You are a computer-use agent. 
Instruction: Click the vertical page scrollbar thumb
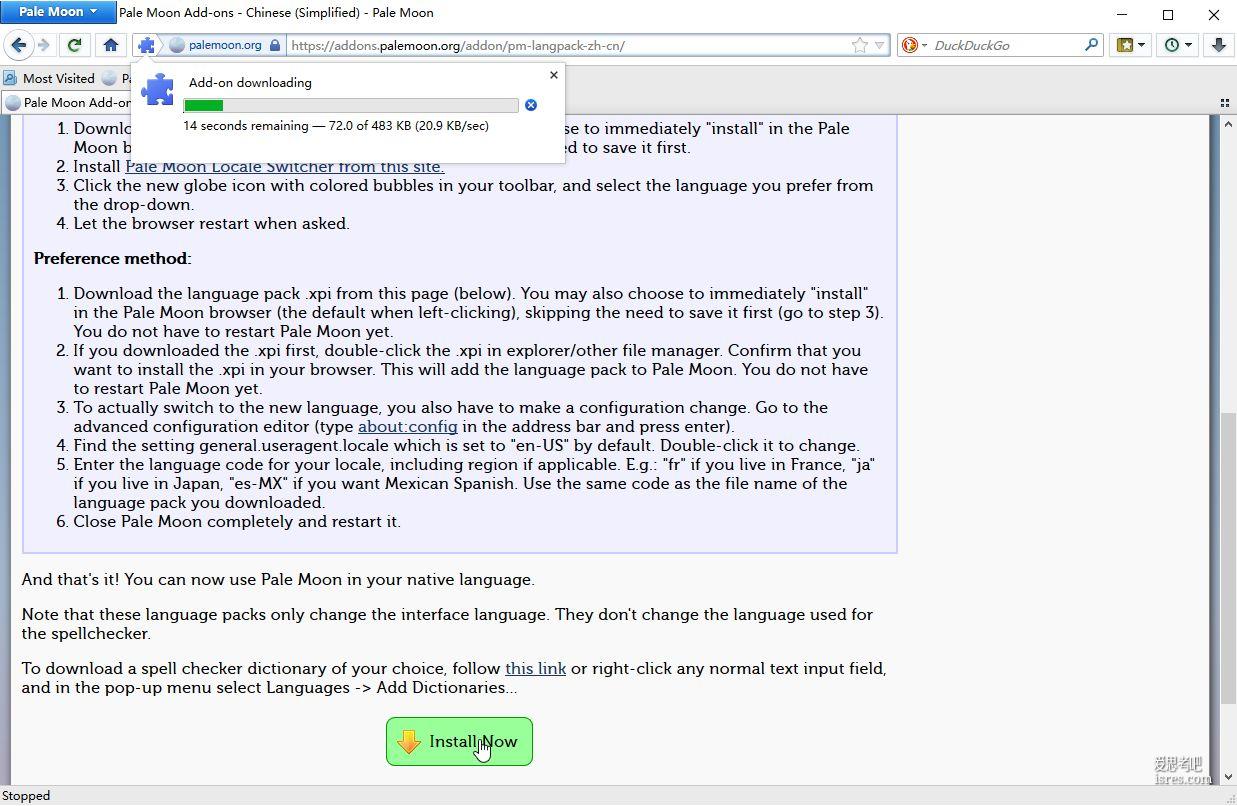[1229, 557]
